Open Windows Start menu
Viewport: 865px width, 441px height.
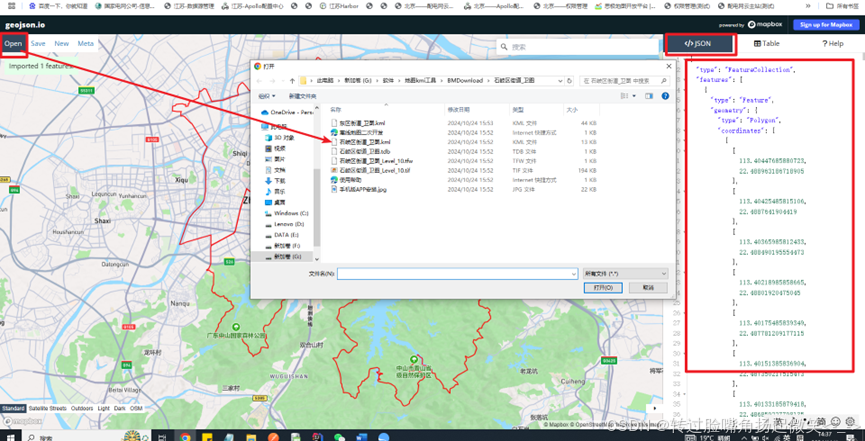click(x=12, y=438)
